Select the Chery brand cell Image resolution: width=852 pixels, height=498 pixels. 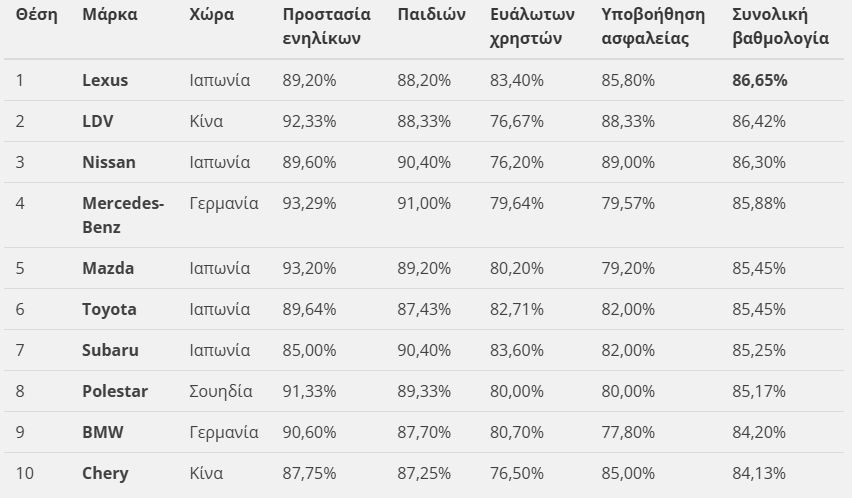(x=105, y=473)
